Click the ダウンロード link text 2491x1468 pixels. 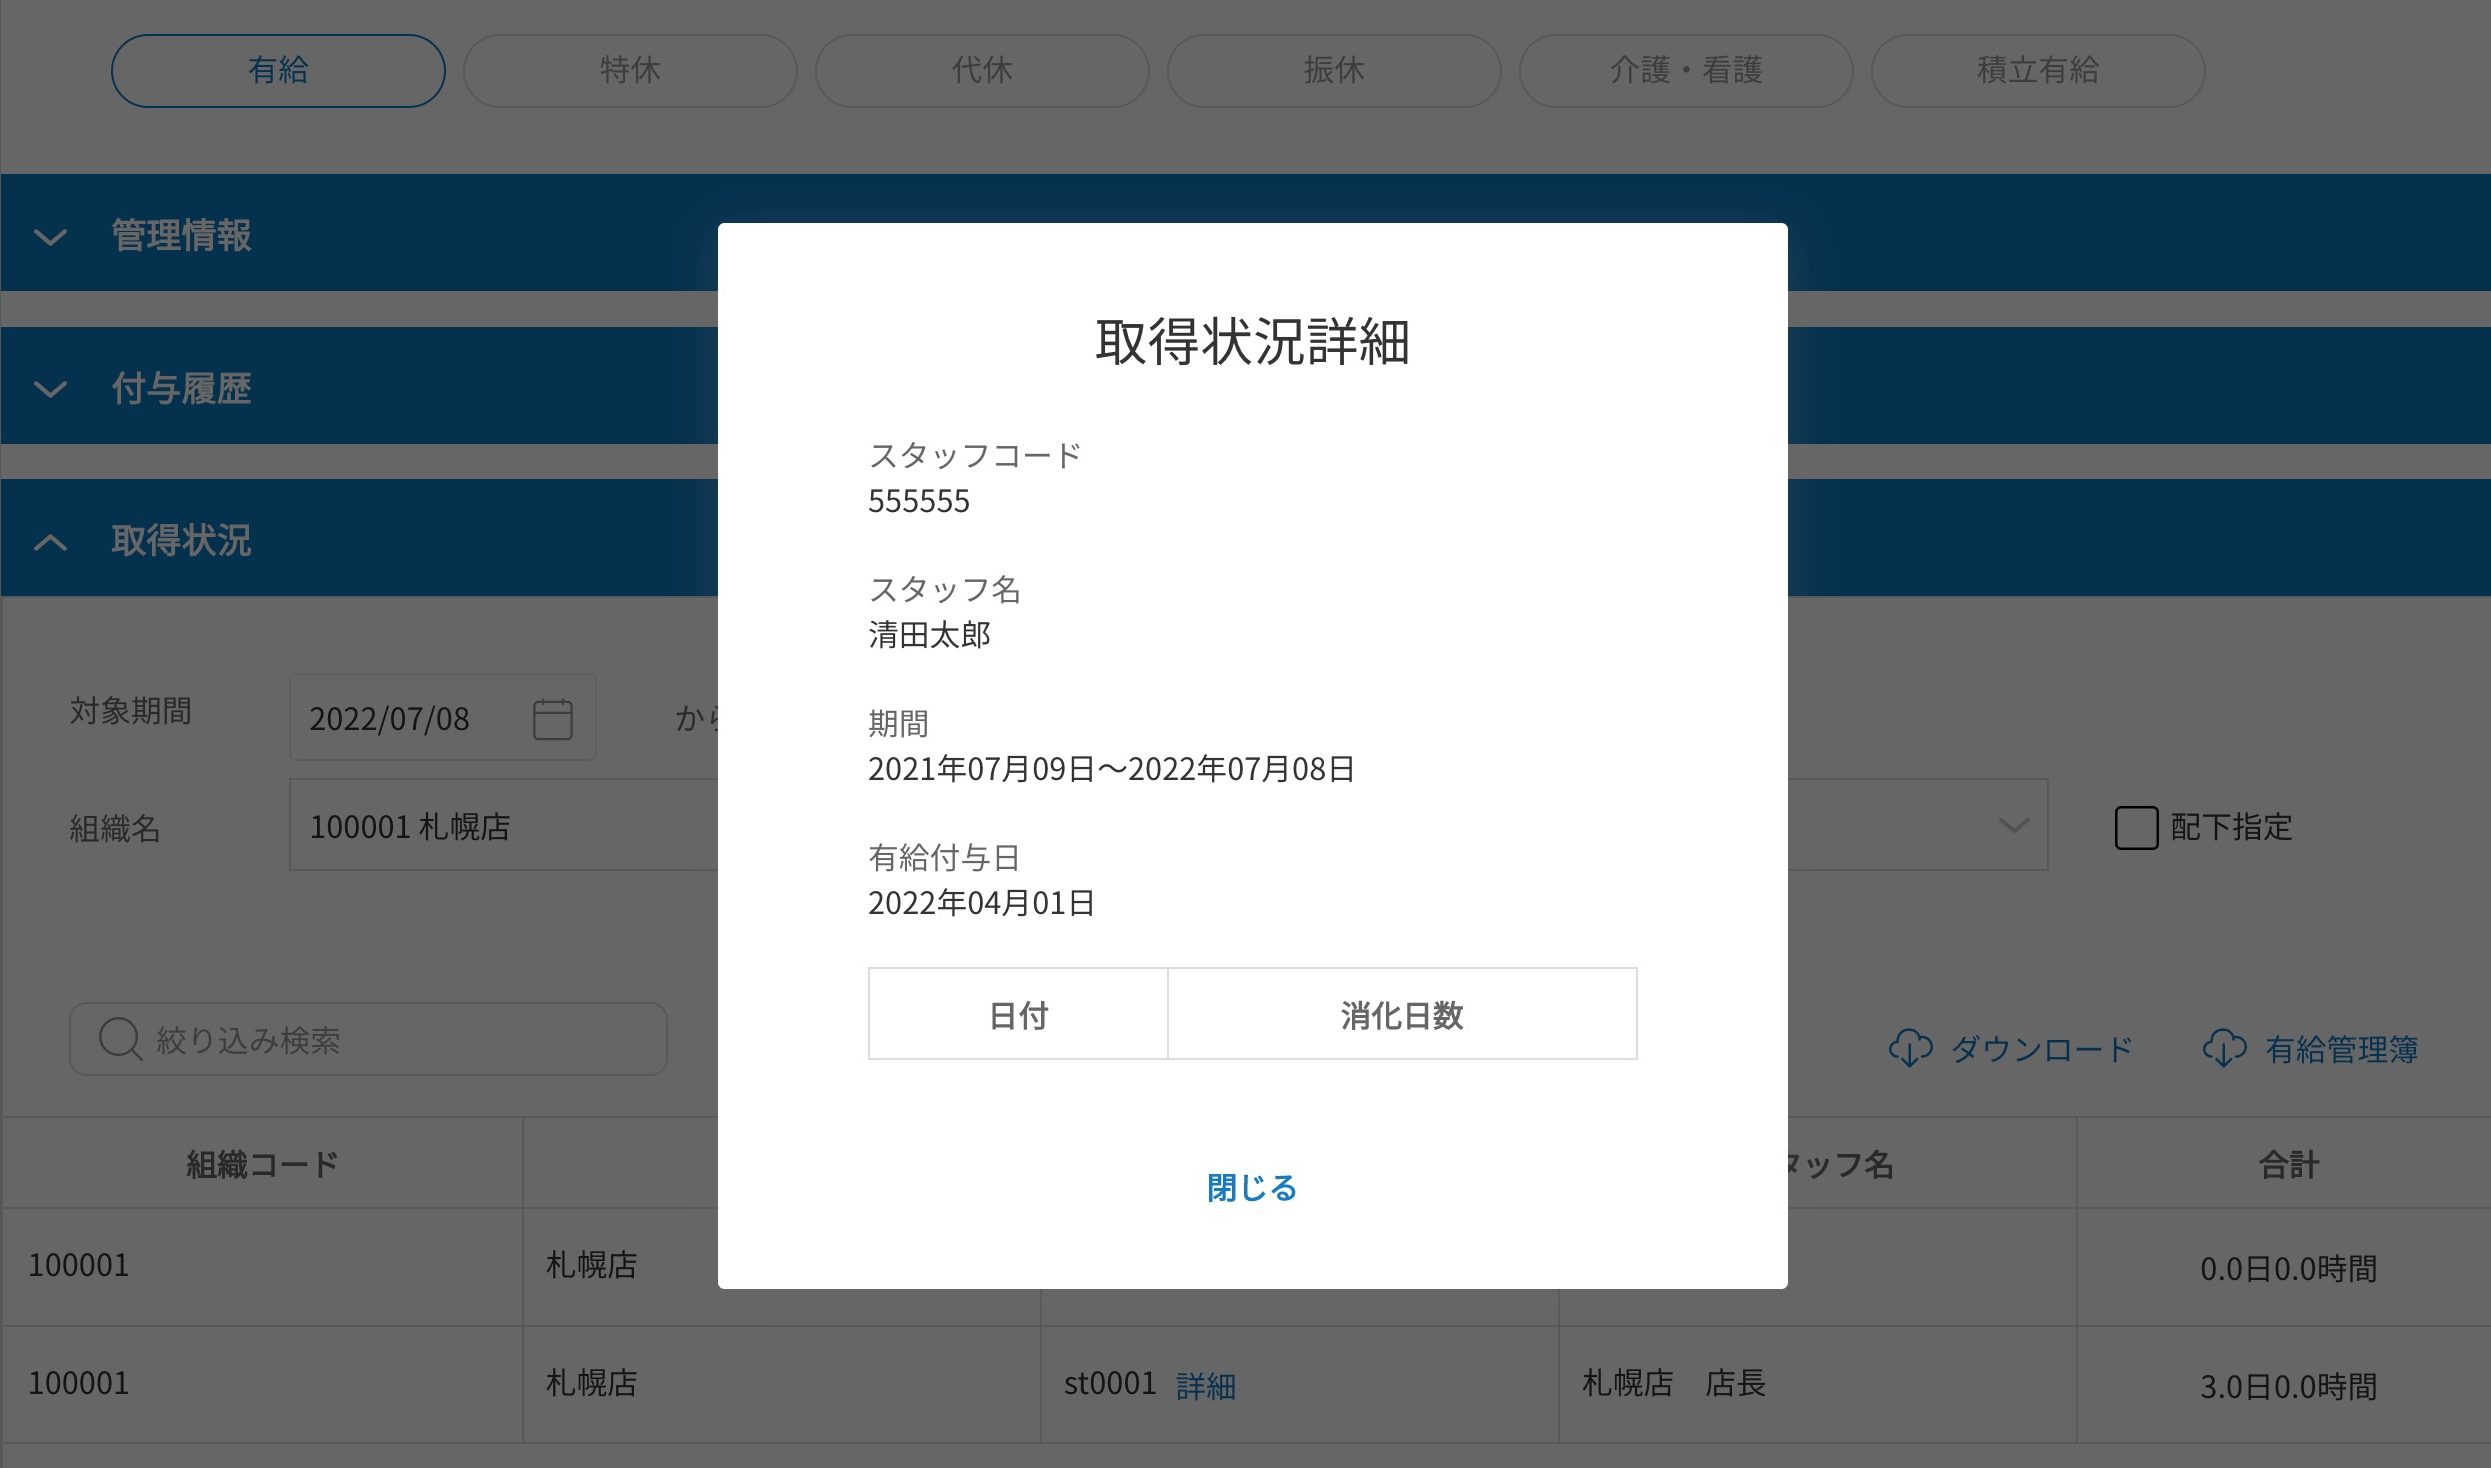coord(2042,1049)
